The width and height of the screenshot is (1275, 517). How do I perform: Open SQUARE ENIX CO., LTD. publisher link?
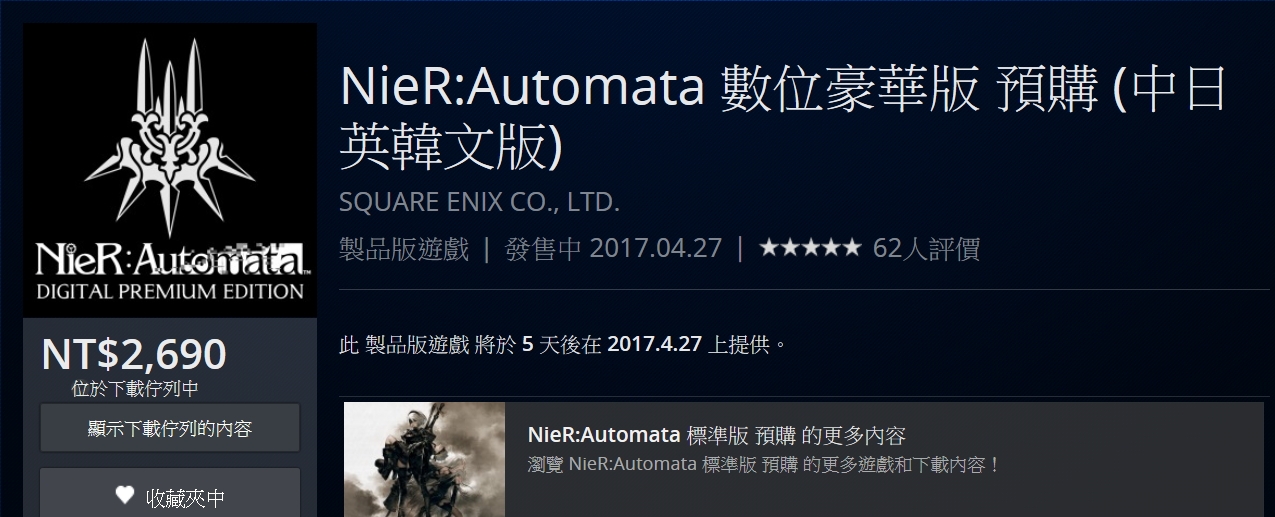coord(480,203)
